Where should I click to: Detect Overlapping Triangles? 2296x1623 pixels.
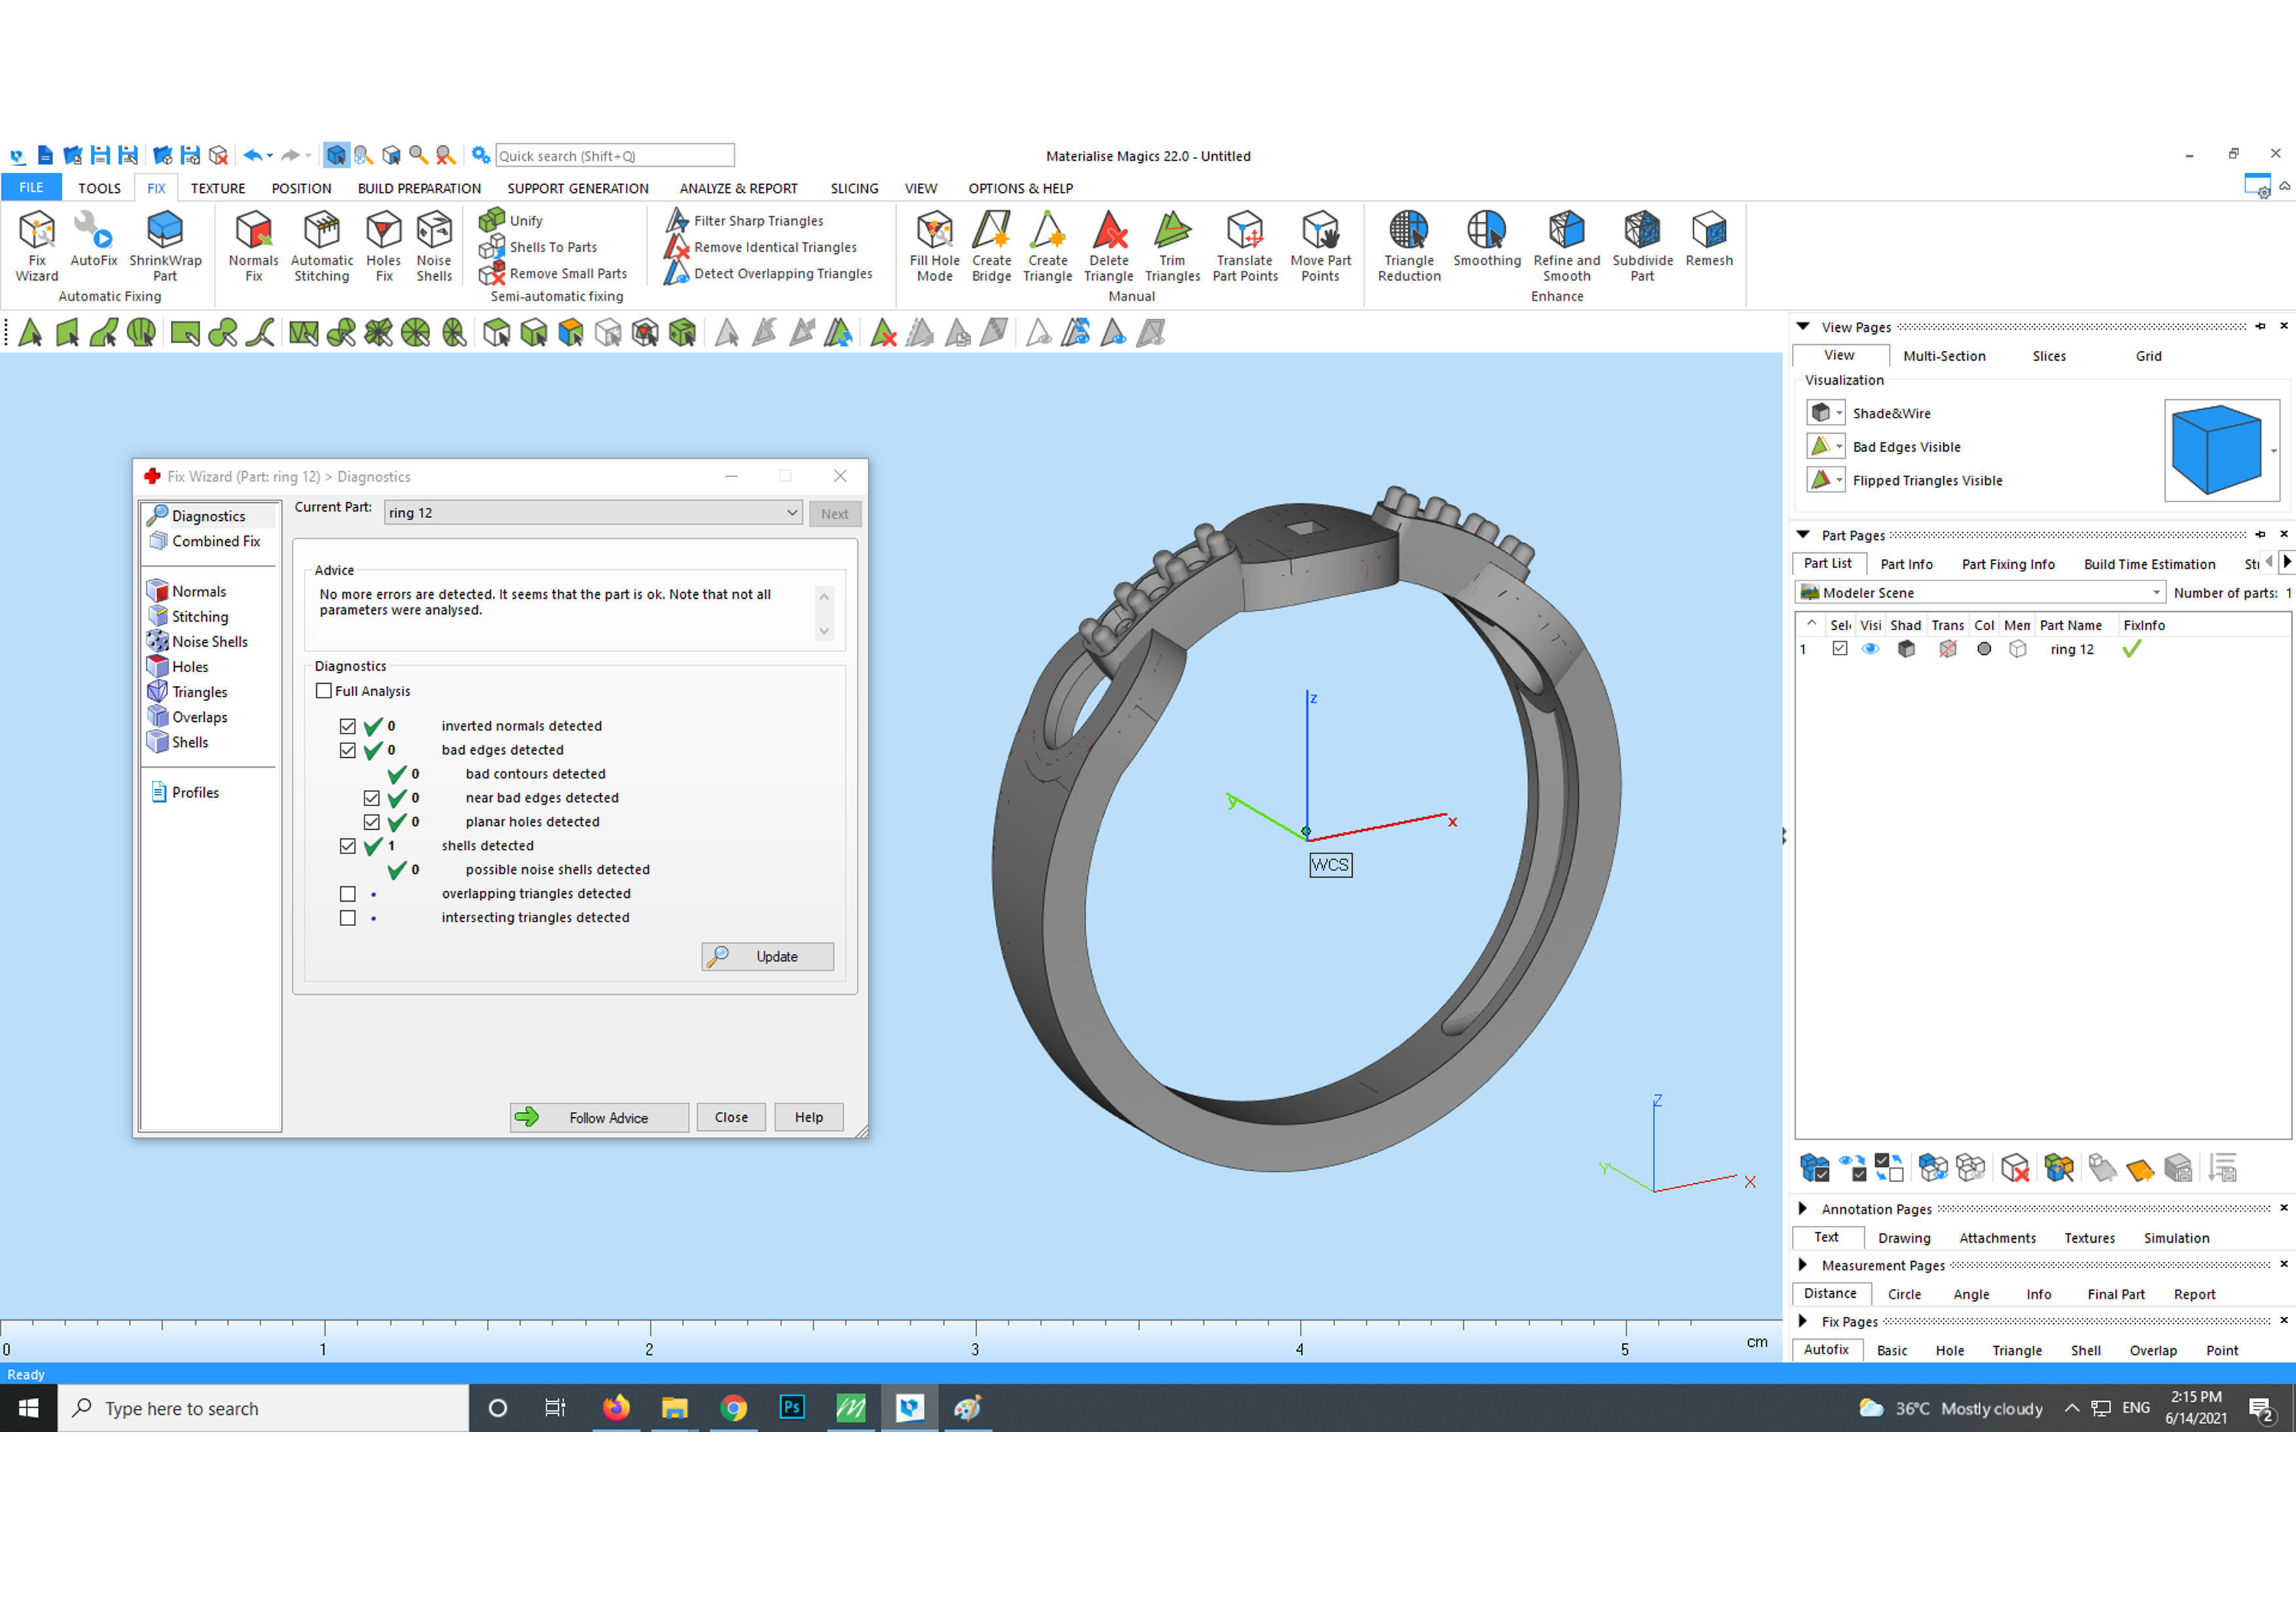(x=769, y=273)
